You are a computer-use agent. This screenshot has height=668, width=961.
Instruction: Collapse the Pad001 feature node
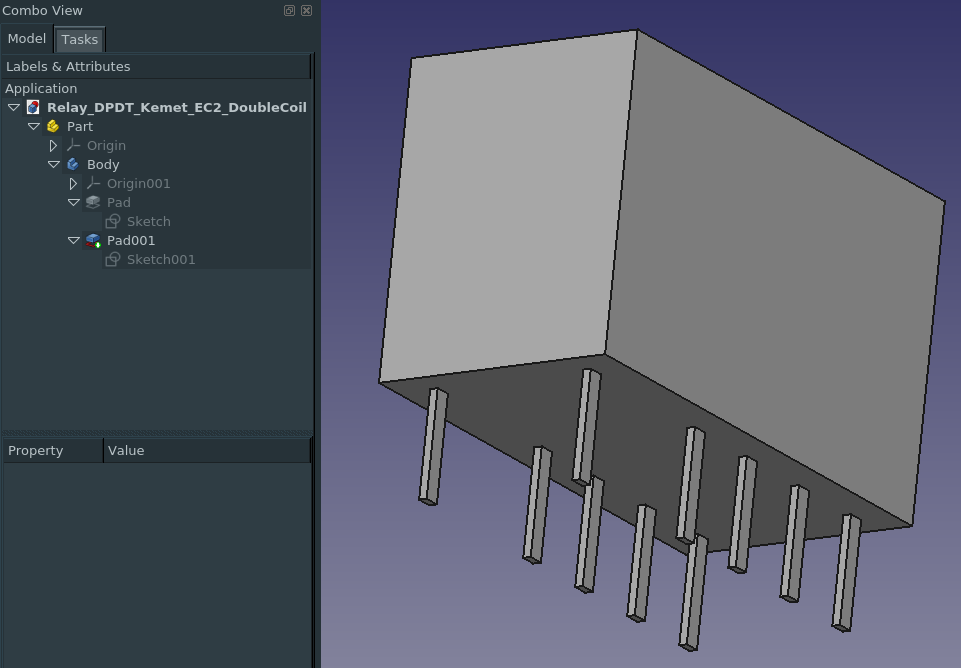[x=74, y=240]
